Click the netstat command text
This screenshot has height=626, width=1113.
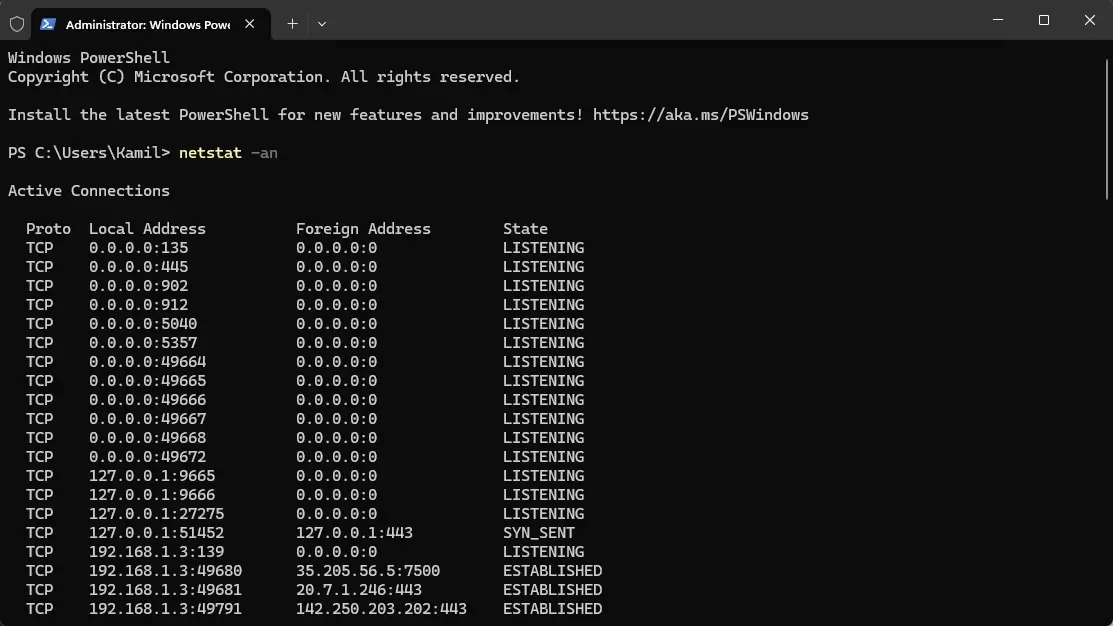coord(210,153)
